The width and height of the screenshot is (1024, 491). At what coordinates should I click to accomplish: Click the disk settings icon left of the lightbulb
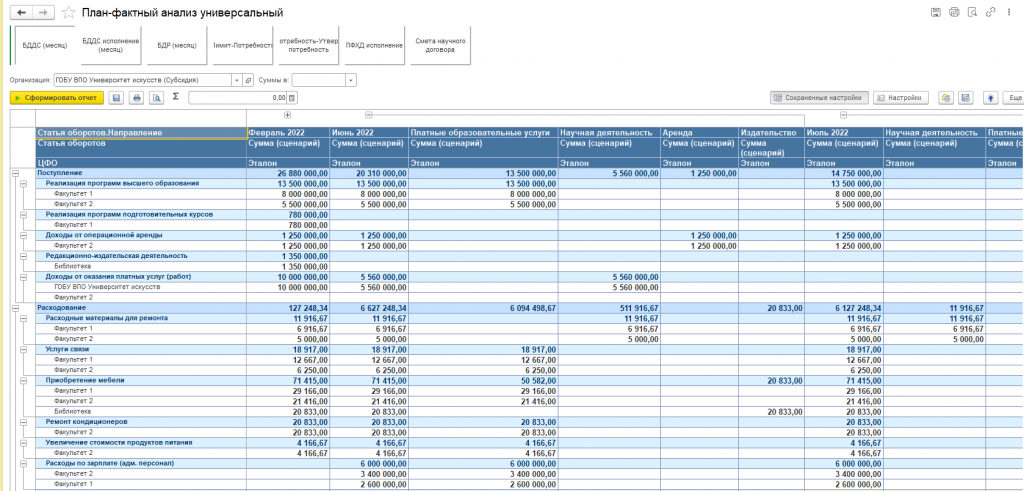tap(966, 98)
